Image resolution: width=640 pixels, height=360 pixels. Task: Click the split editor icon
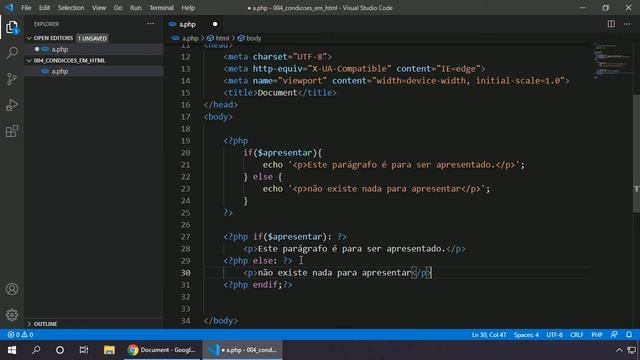click(x=611, y=24)
